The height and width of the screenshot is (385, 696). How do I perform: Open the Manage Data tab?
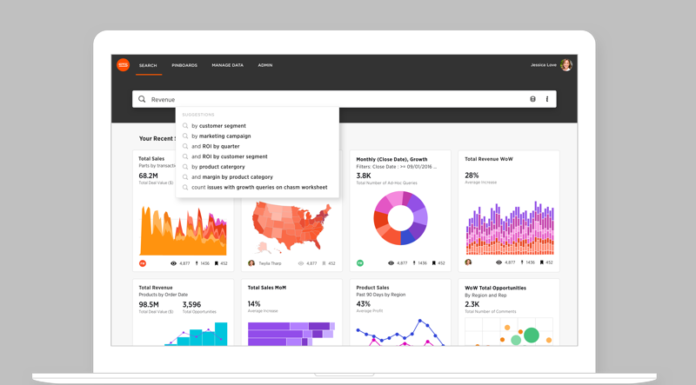pyautogui.click(x=227, y=65)
